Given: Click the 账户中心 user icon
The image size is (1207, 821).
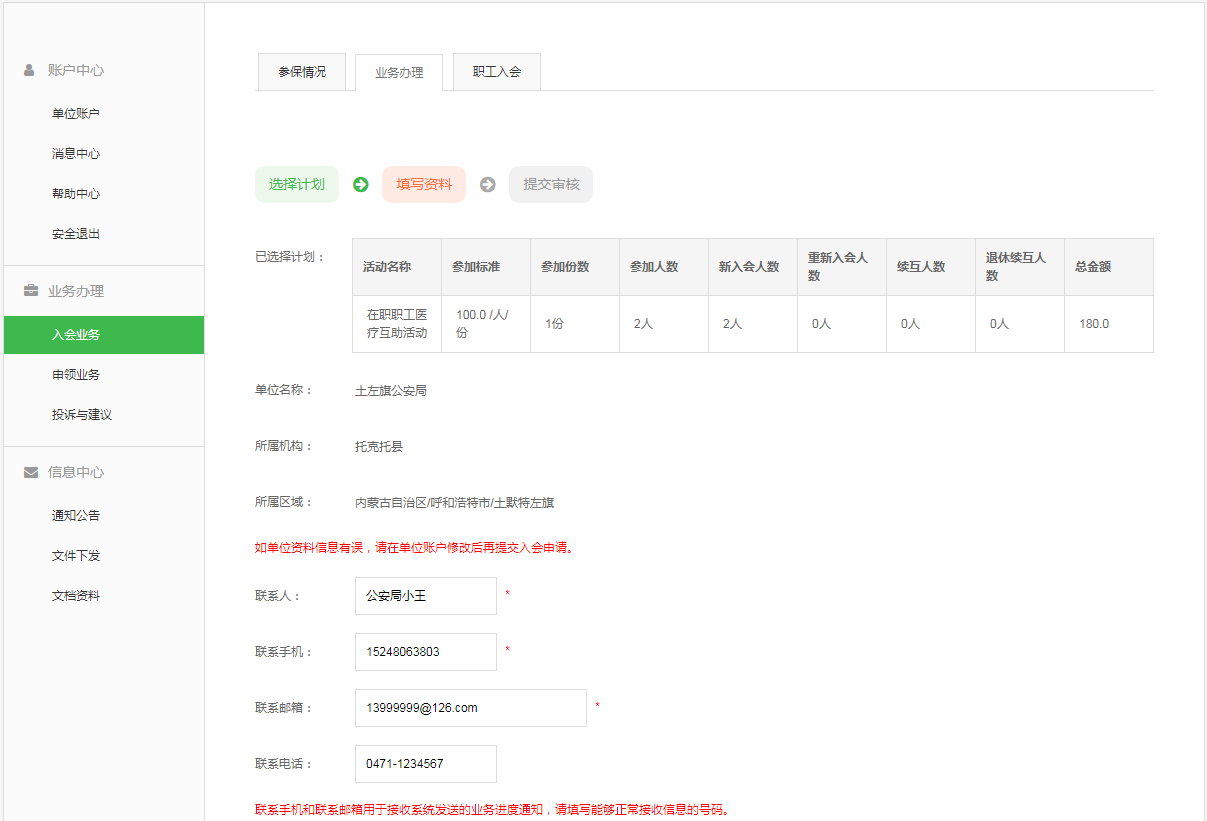Looking at the screenshot, I should click(29, 70).
